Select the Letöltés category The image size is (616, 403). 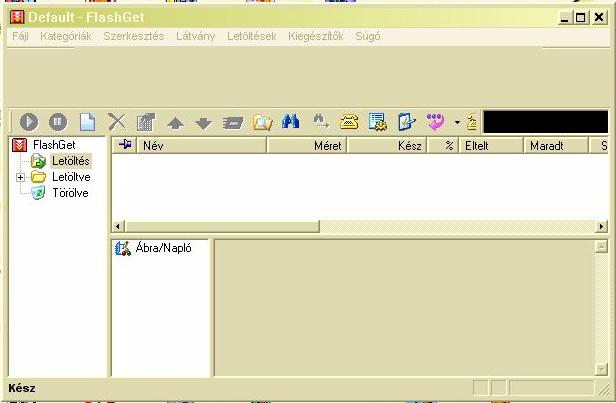(x=71, y=161)
